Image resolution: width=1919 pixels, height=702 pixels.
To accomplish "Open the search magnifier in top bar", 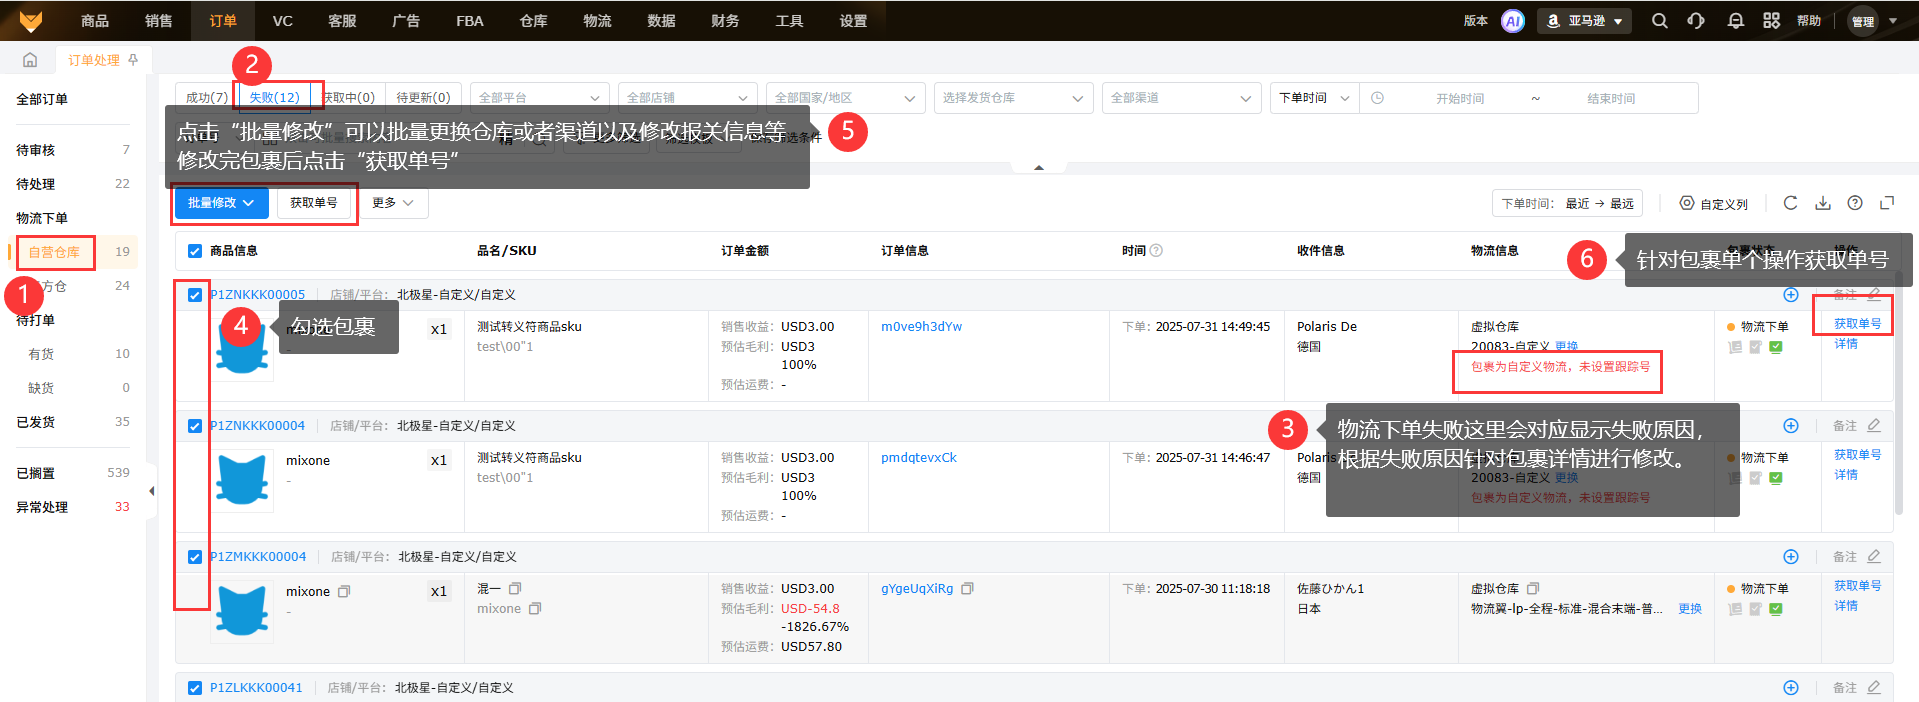I will [x=1659, y=21].
